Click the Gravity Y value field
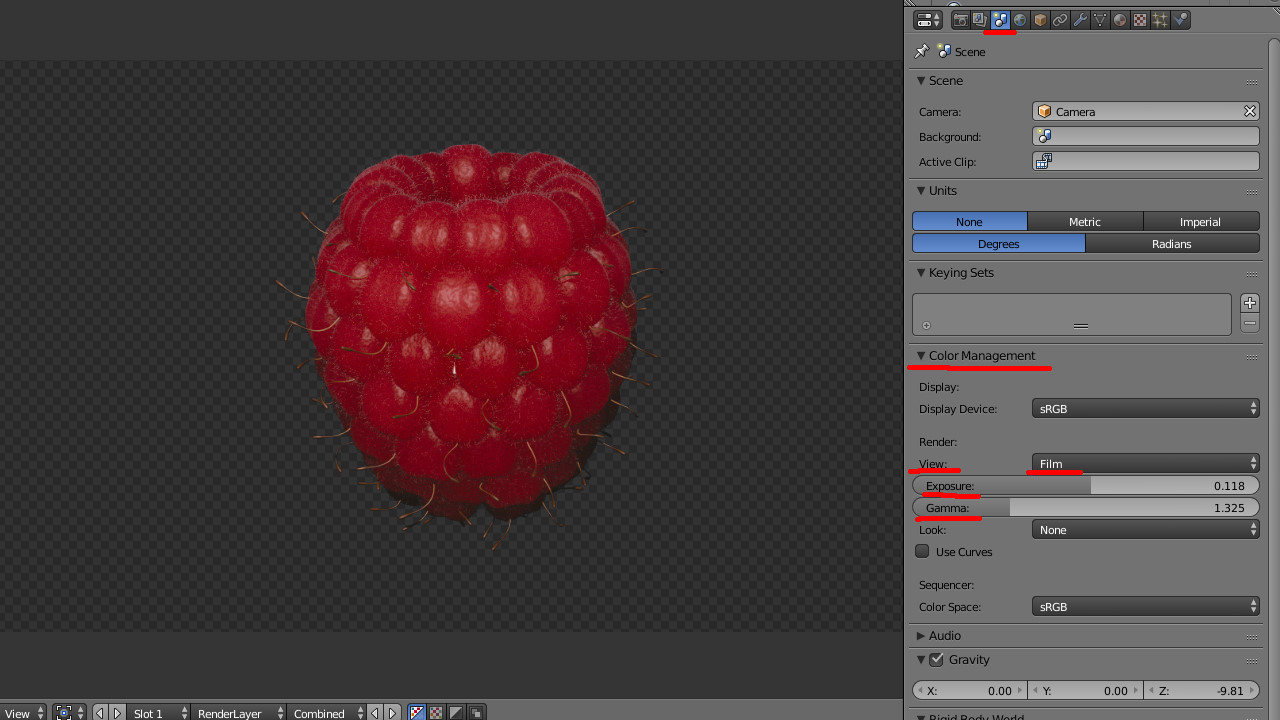1280x720 pixels. (1085, 691)
